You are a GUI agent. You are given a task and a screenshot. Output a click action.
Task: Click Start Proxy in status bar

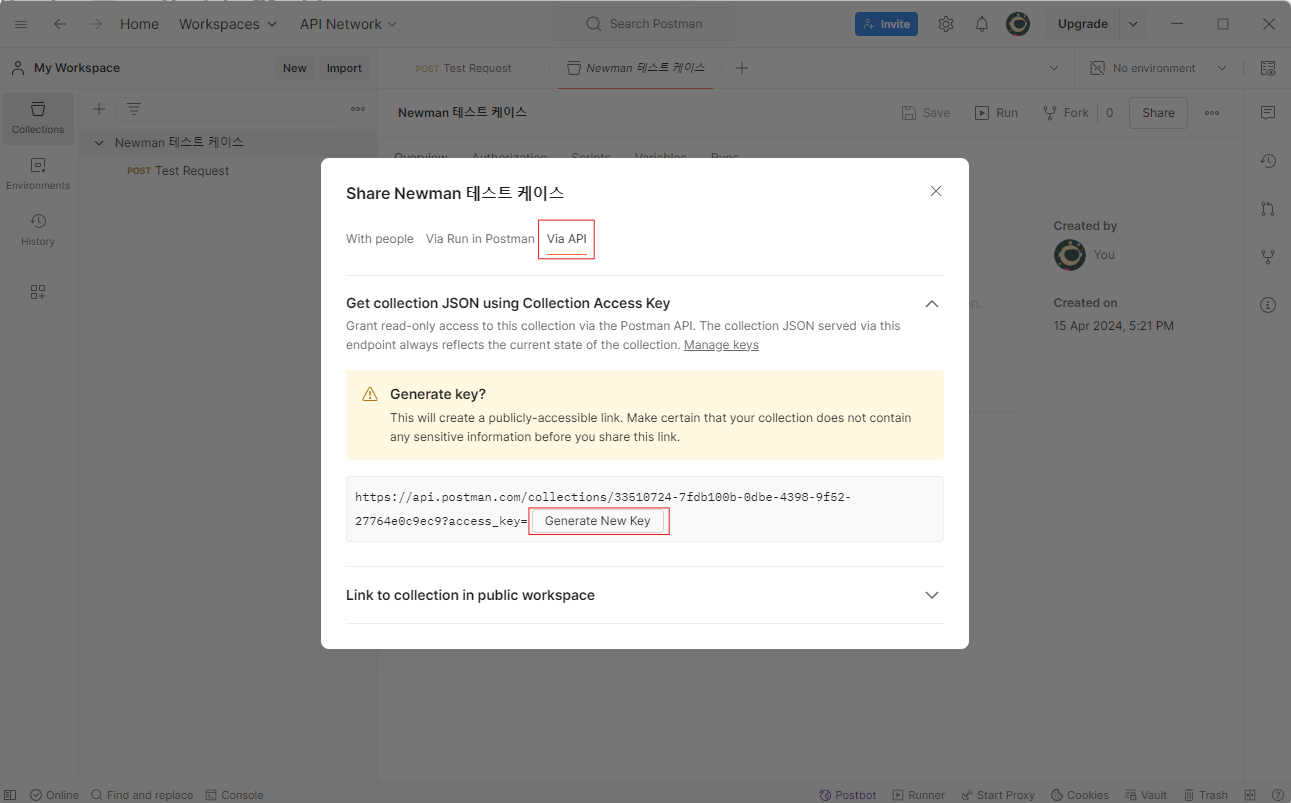(998, 795)
